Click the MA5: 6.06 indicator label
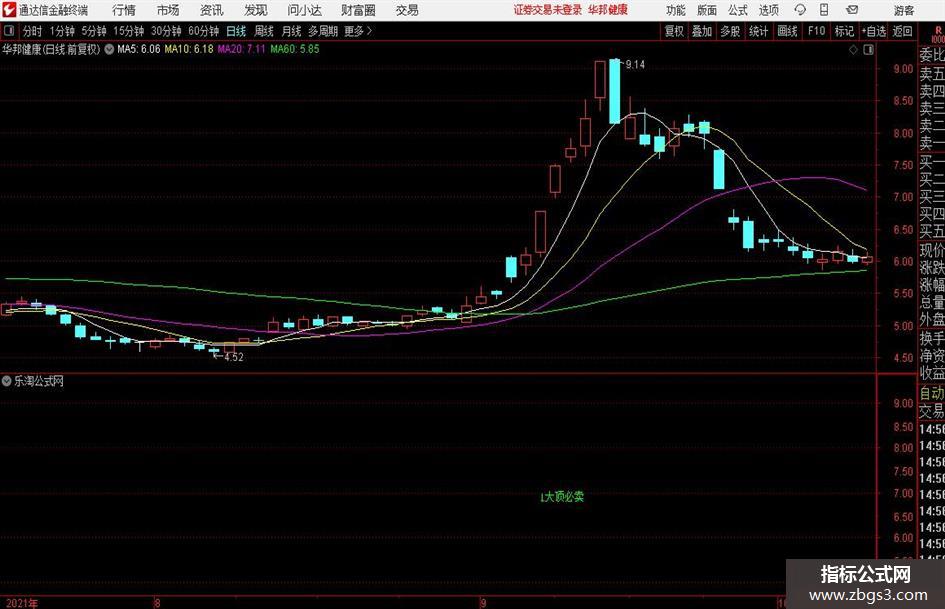The height and width of the screenshot is (609, 945). (139, 49)
